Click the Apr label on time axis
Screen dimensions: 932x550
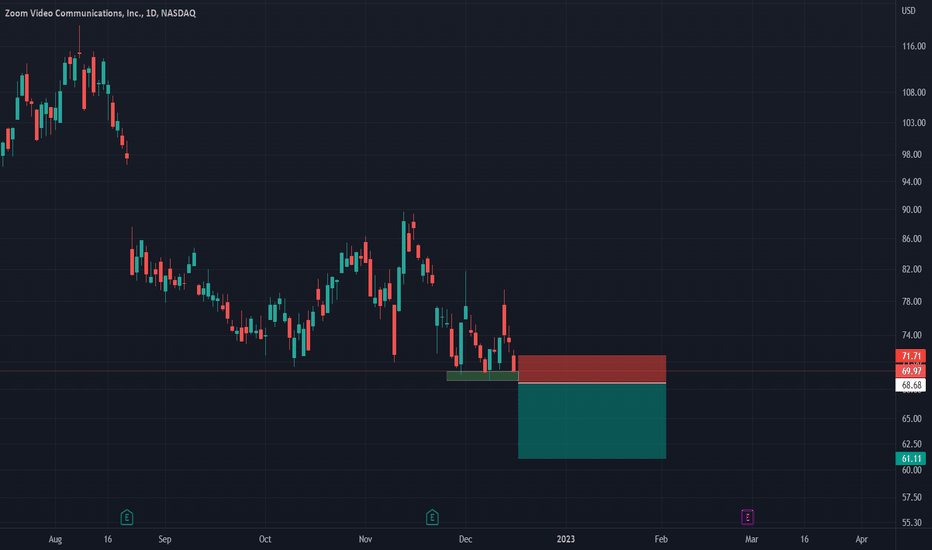coord(861,539)
